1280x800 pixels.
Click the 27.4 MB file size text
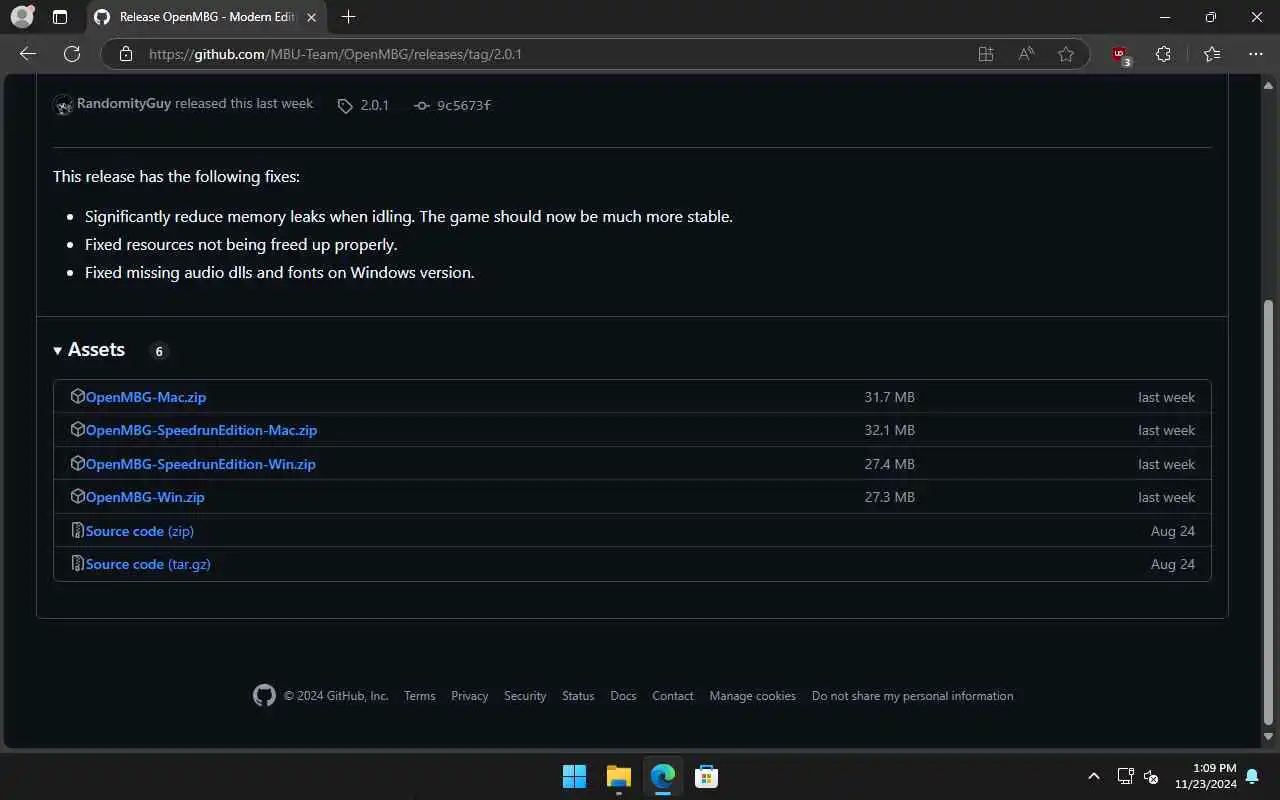click(x=890, y=464)
